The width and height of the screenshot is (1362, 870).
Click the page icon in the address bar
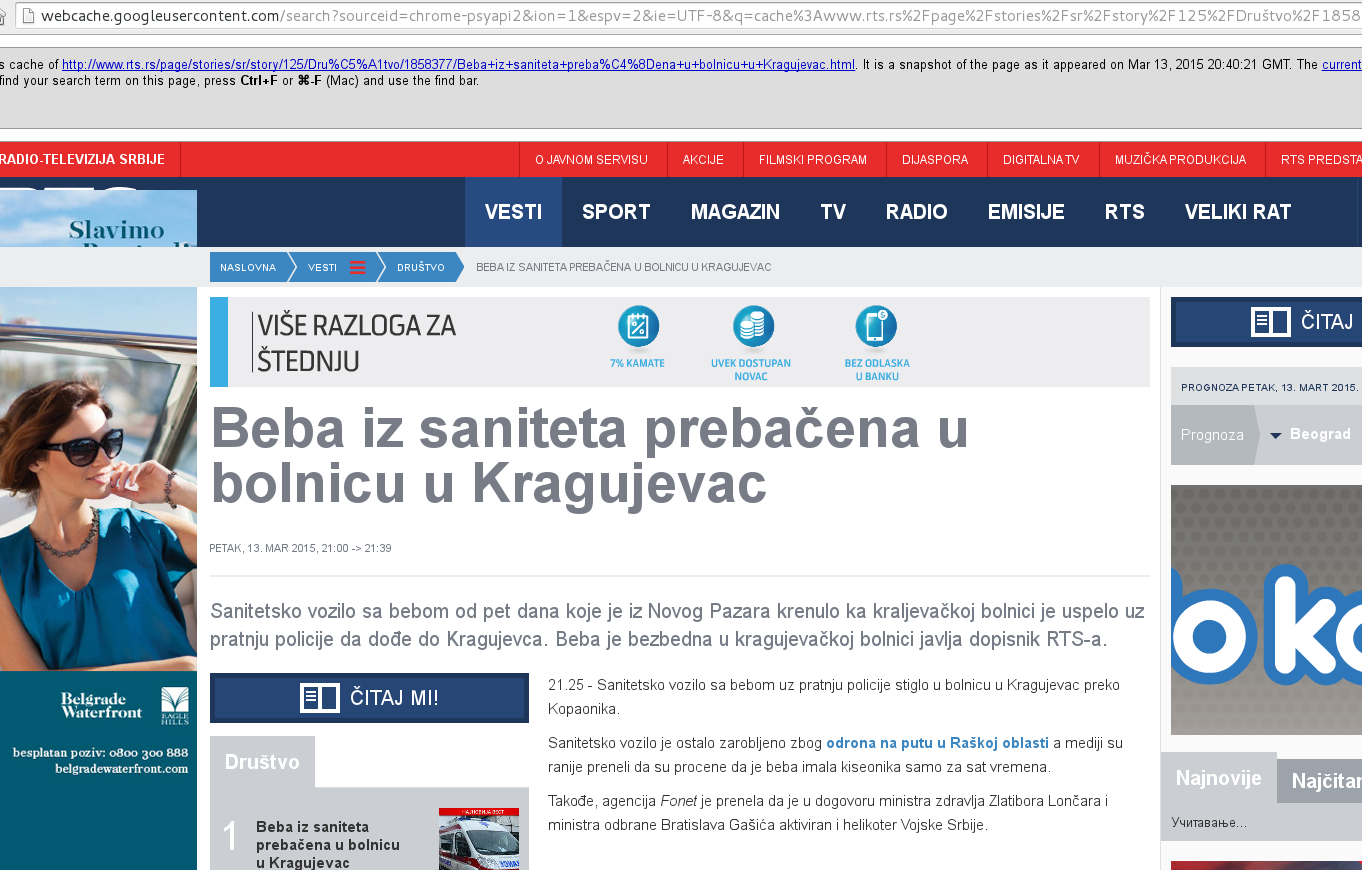coord(27,16)
